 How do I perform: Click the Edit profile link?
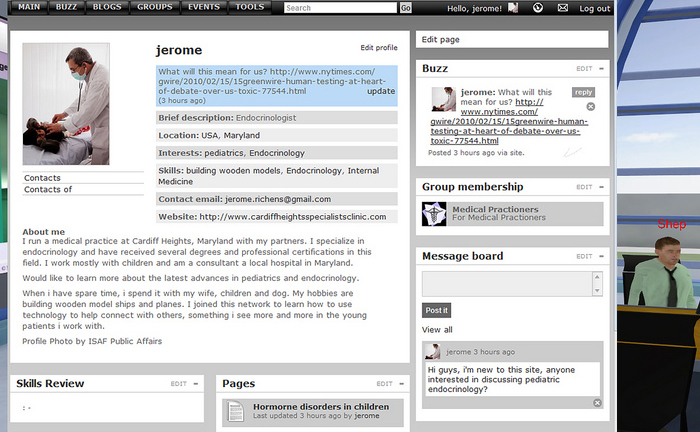[x=379, y=48]
